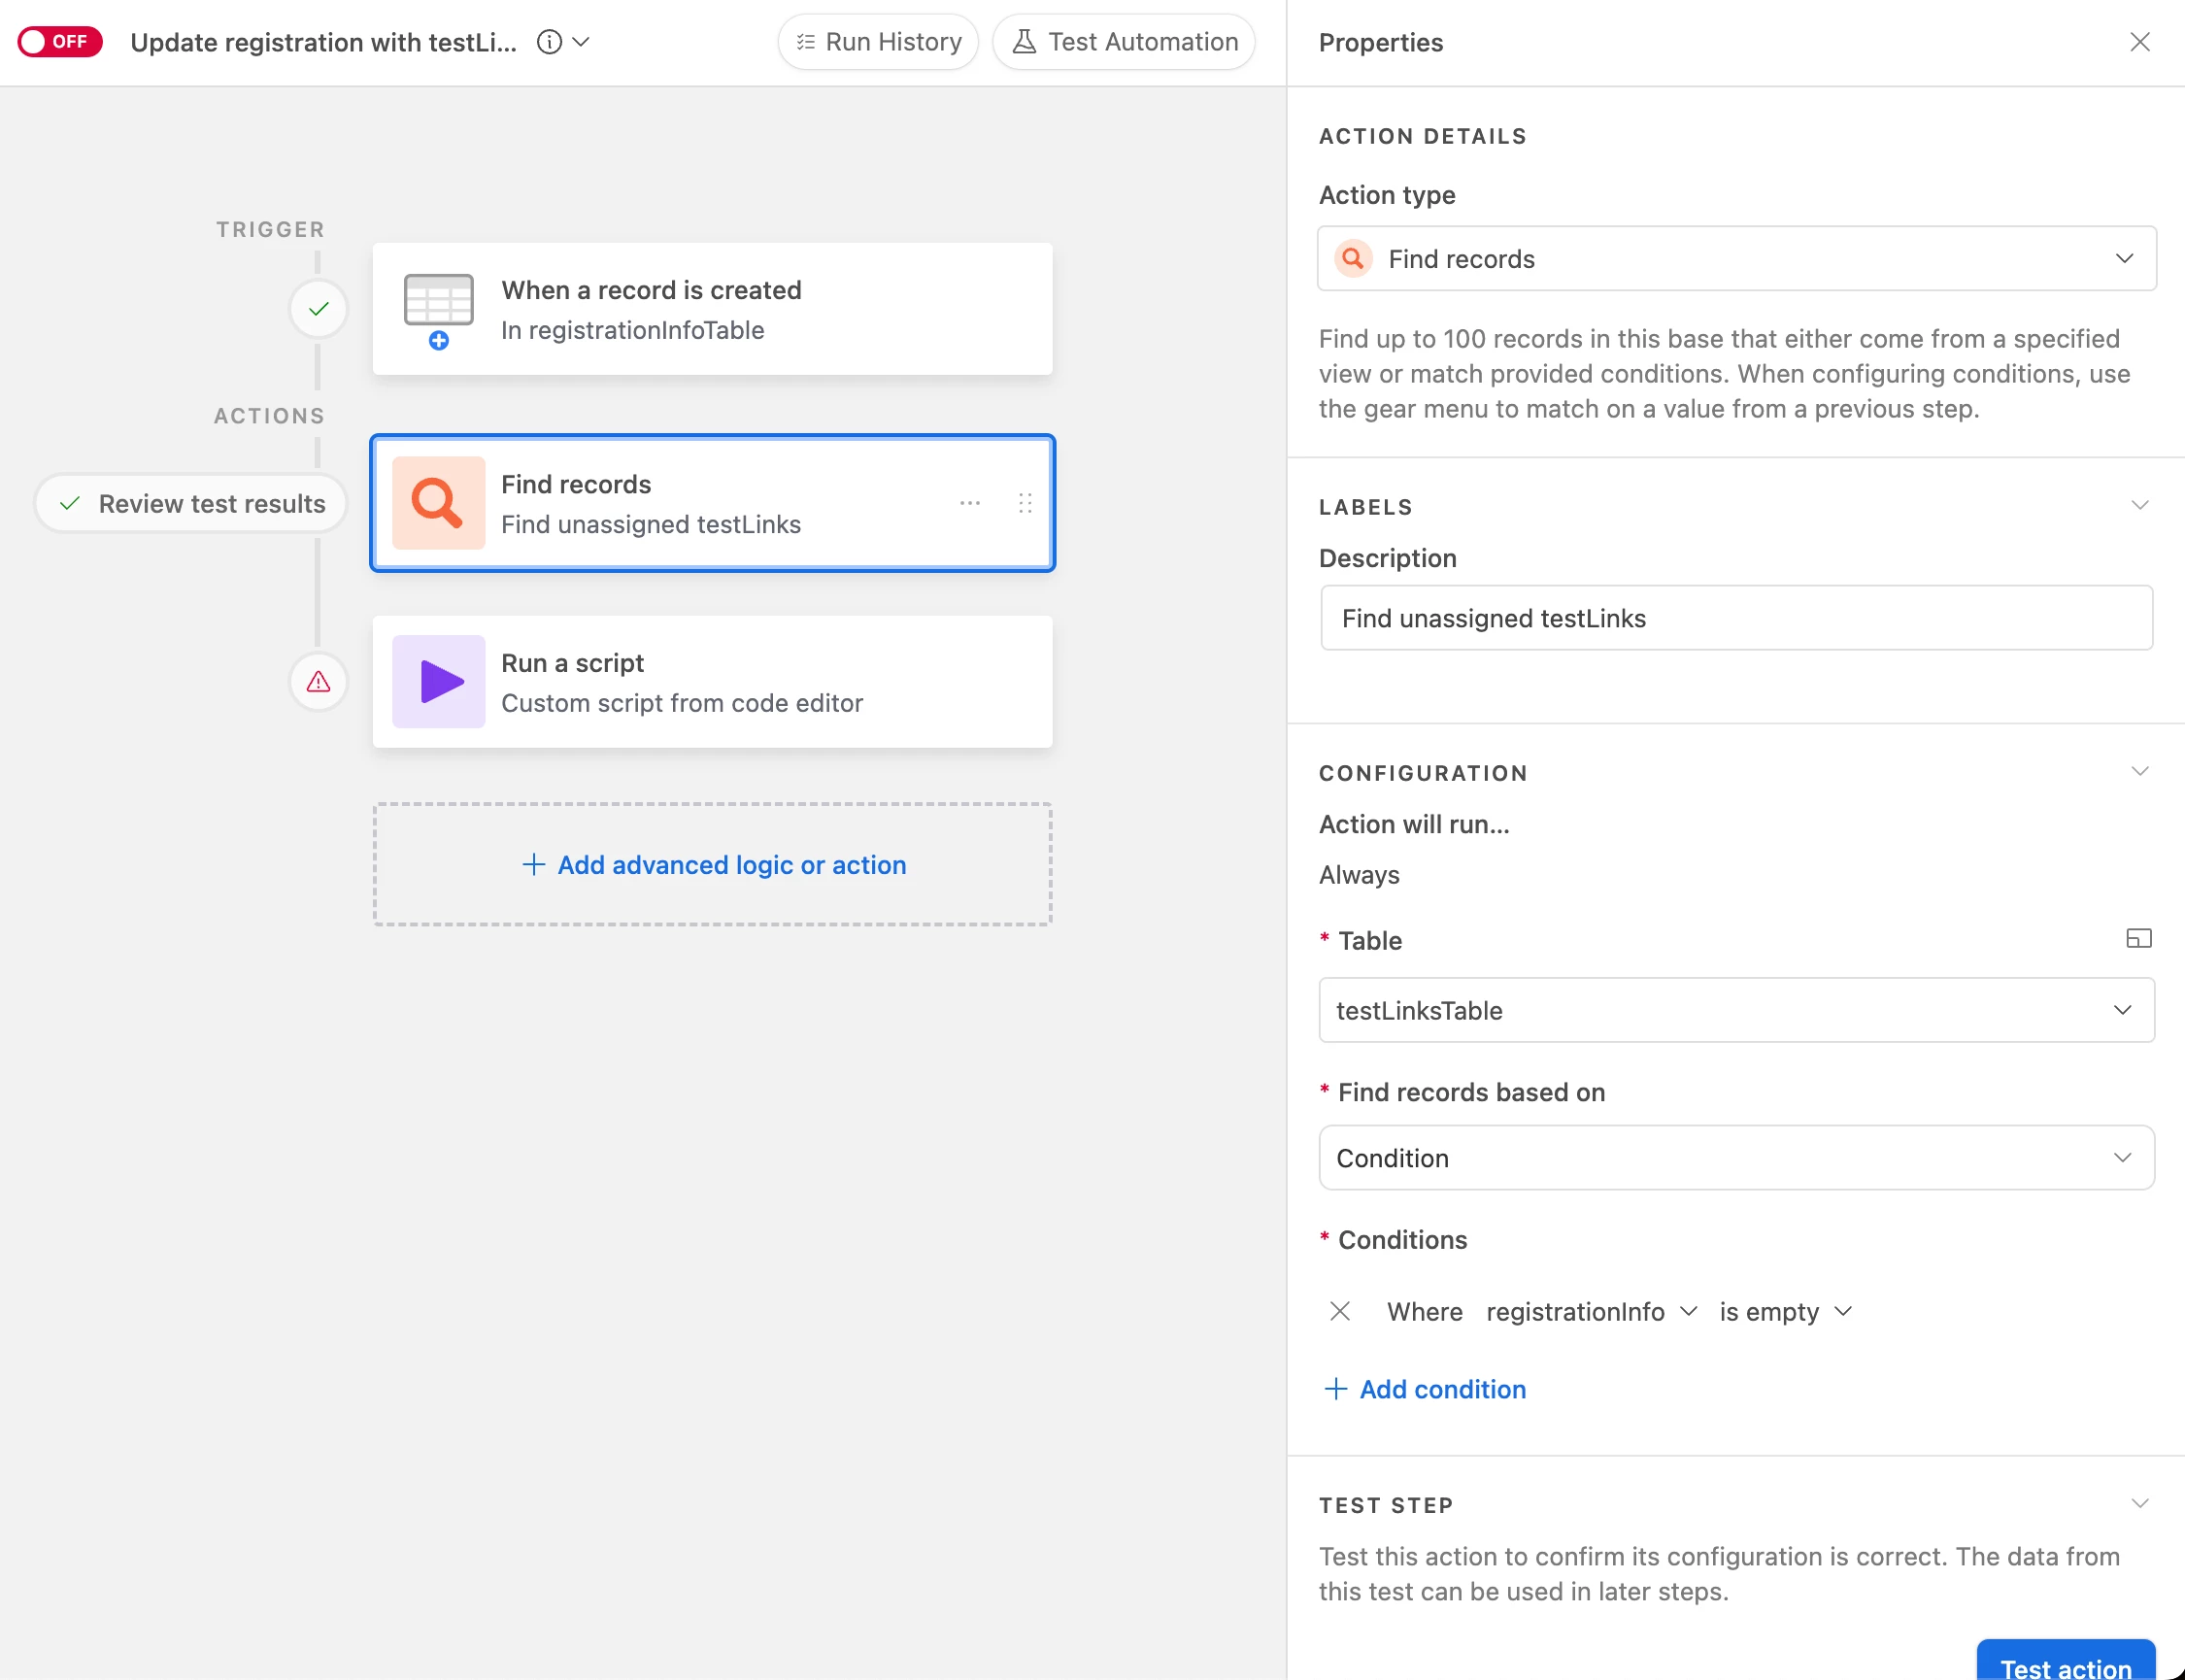
Task: Open the automation name dropdown chevron
Action: [581, 42]
